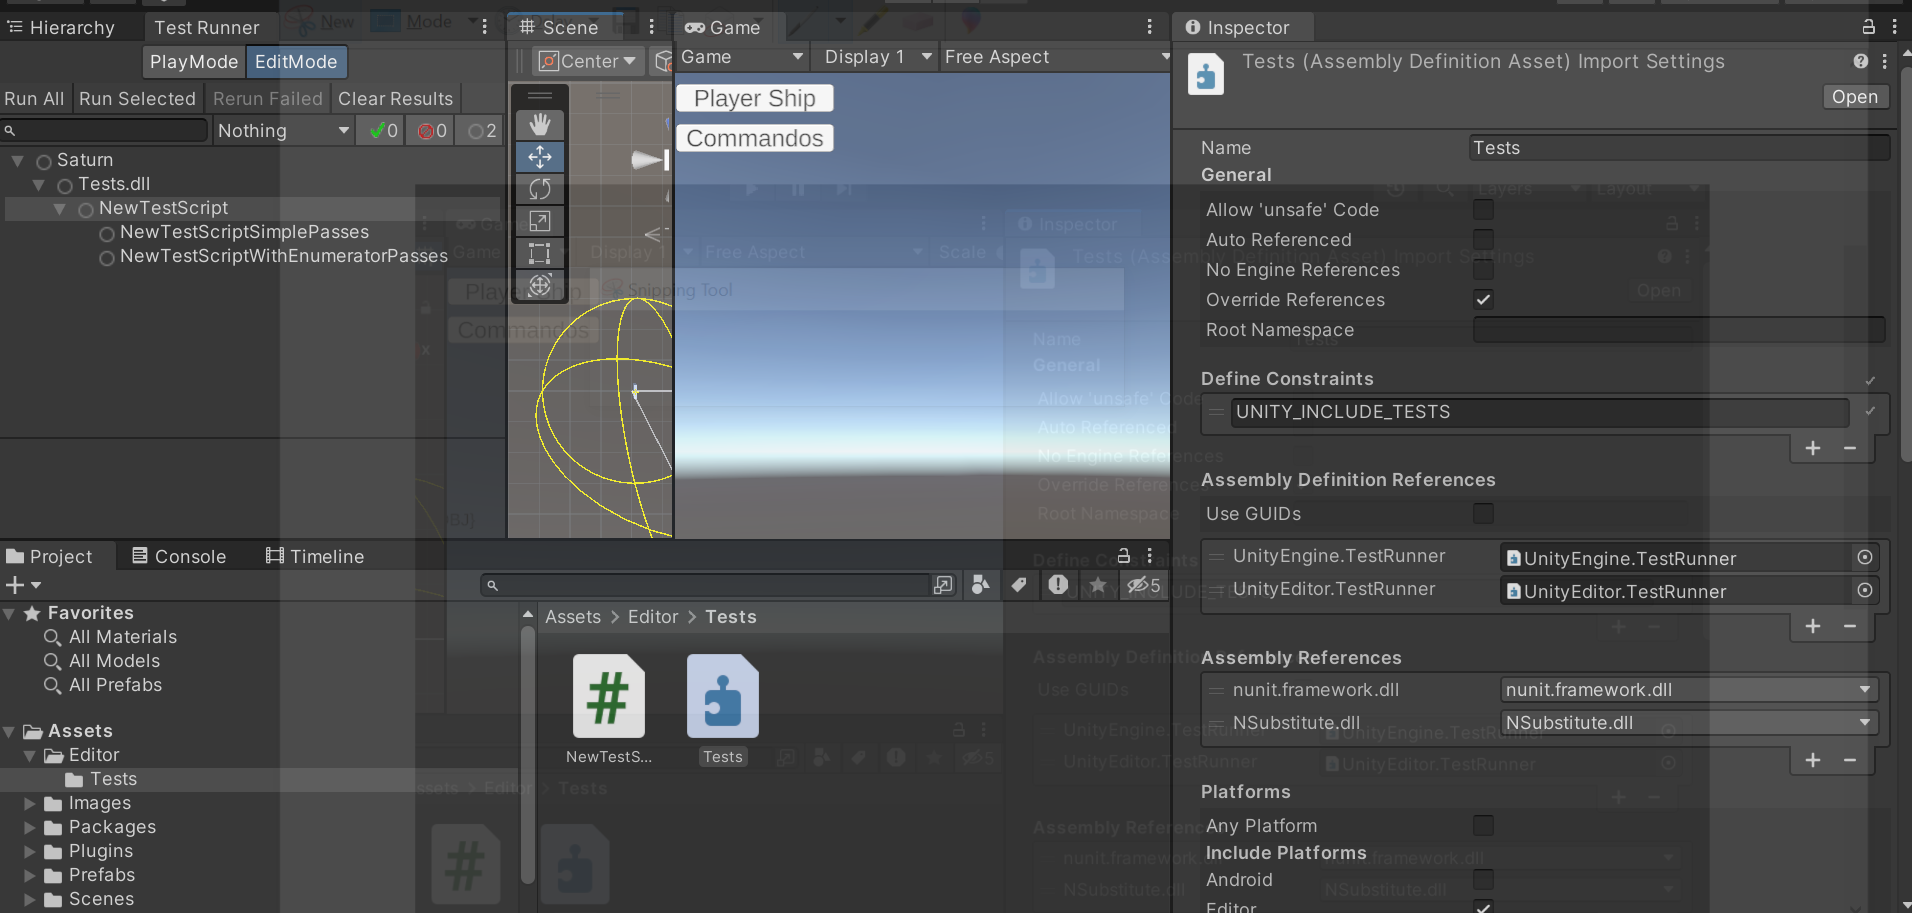Click the favorites star filter in Project panel

point(1097,585)
